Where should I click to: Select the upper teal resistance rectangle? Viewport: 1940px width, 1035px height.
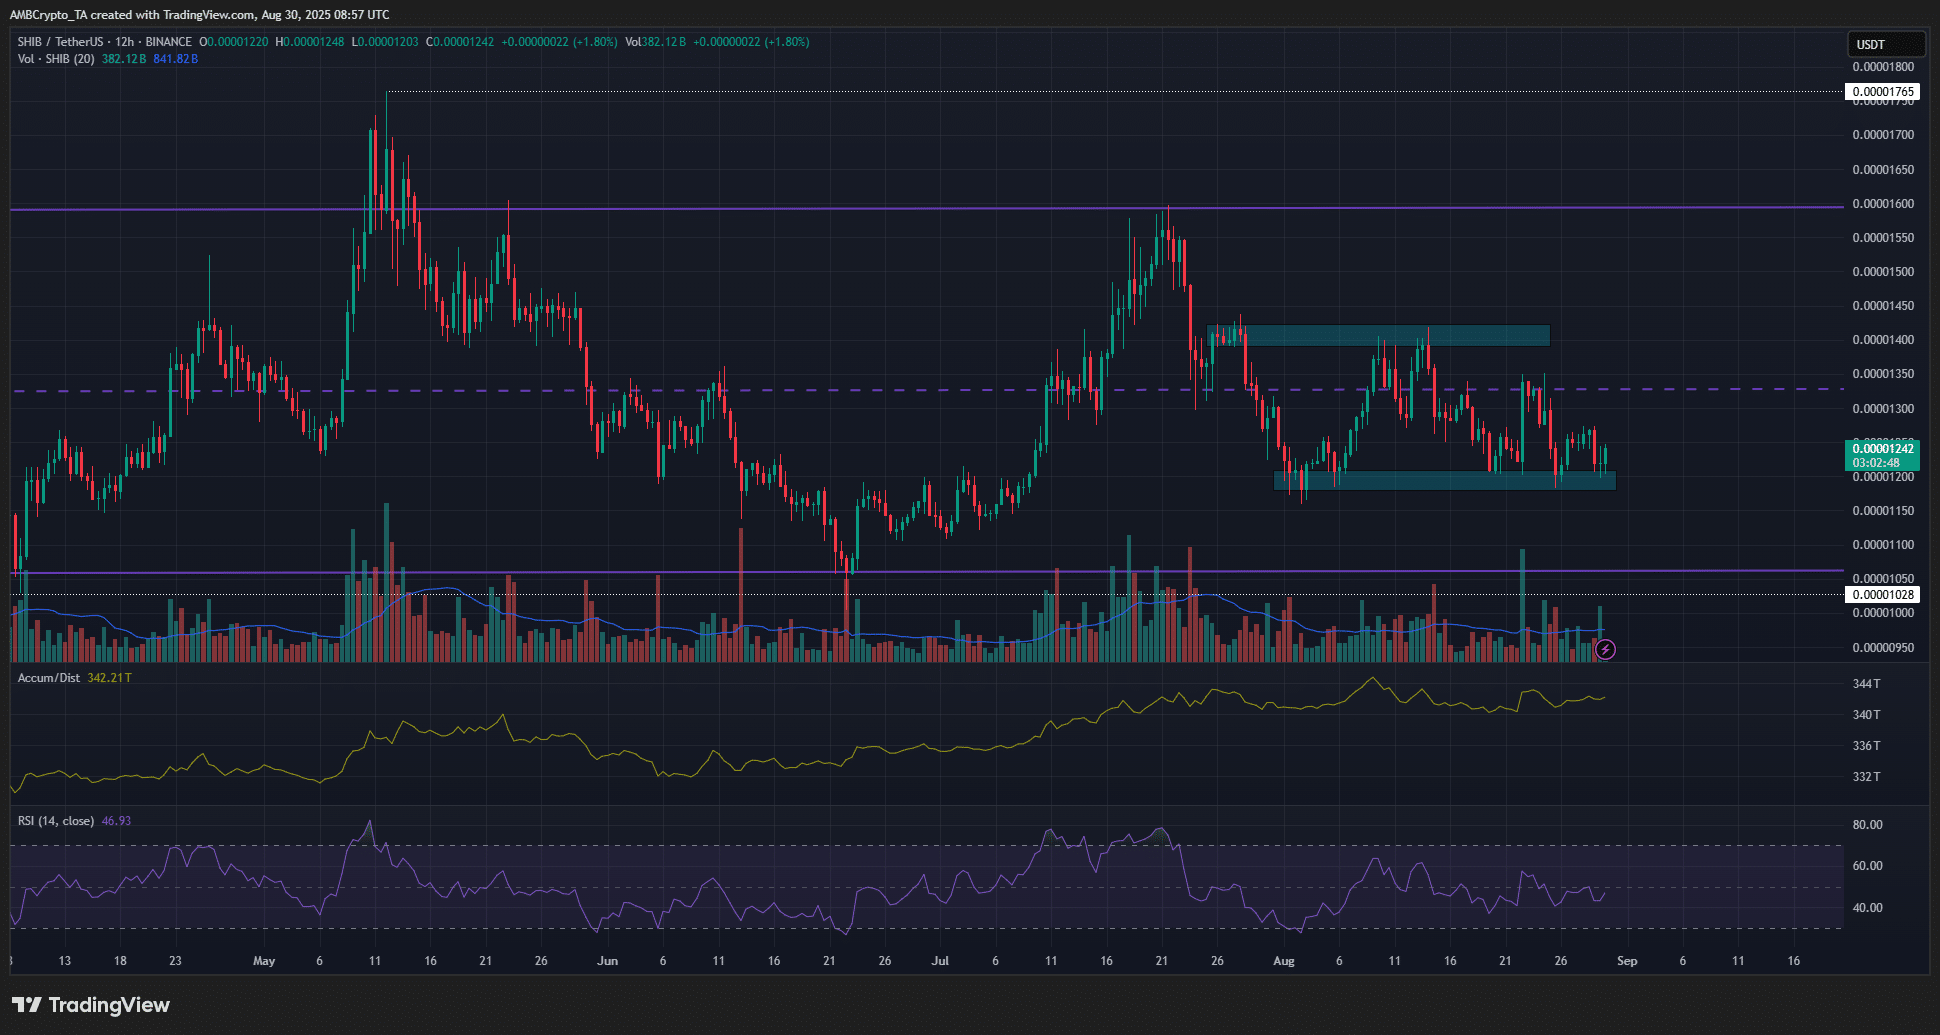1378,335
